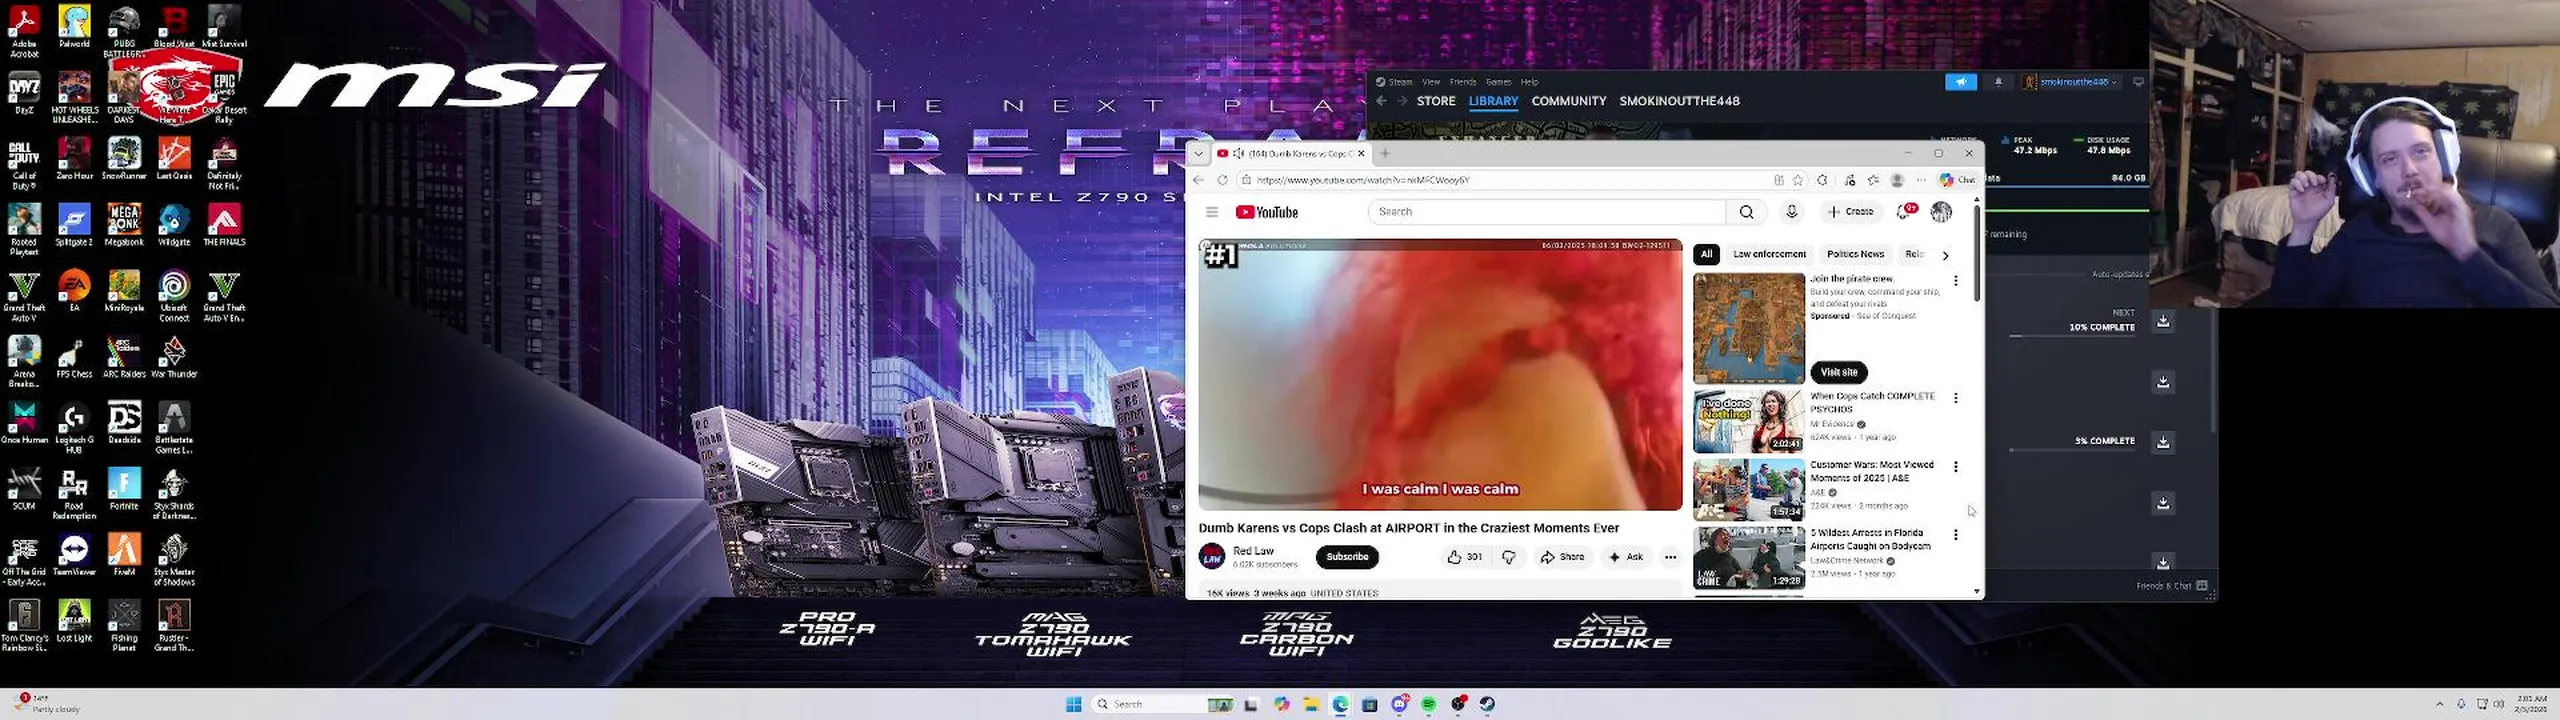Dislike the video with thumbs-down button

[x=1509, y=557]
